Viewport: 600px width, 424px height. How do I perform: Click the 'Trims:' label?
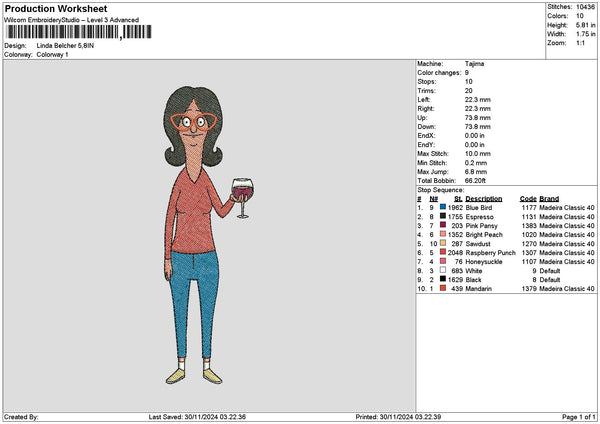[x=427, y=91]
